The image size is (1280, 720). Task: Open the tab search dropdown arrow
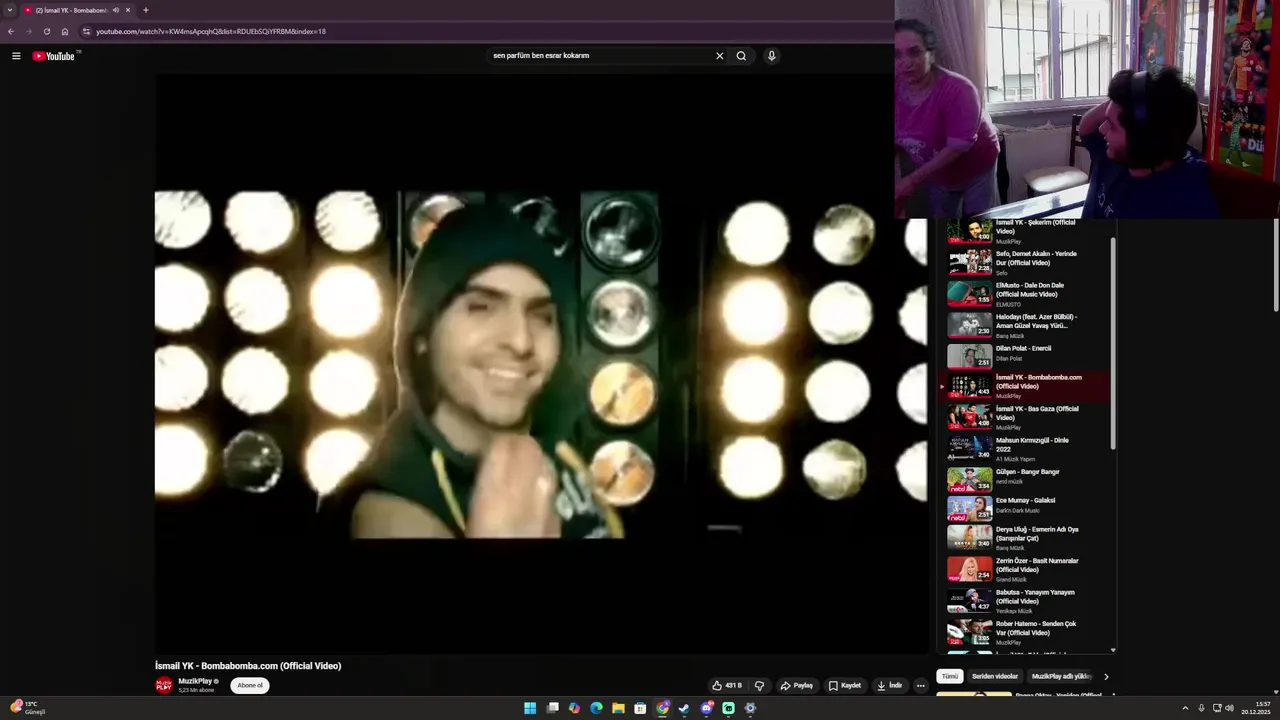click(x=10, y=10)
